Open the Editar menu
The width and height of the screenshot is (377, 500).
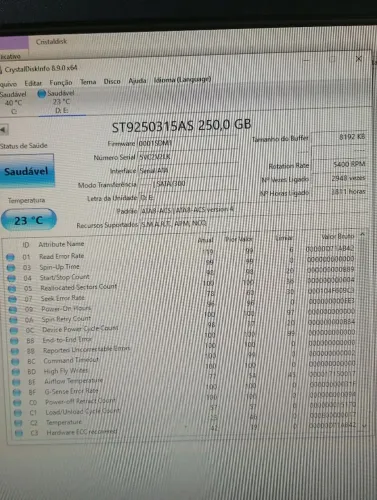[33, 83]
